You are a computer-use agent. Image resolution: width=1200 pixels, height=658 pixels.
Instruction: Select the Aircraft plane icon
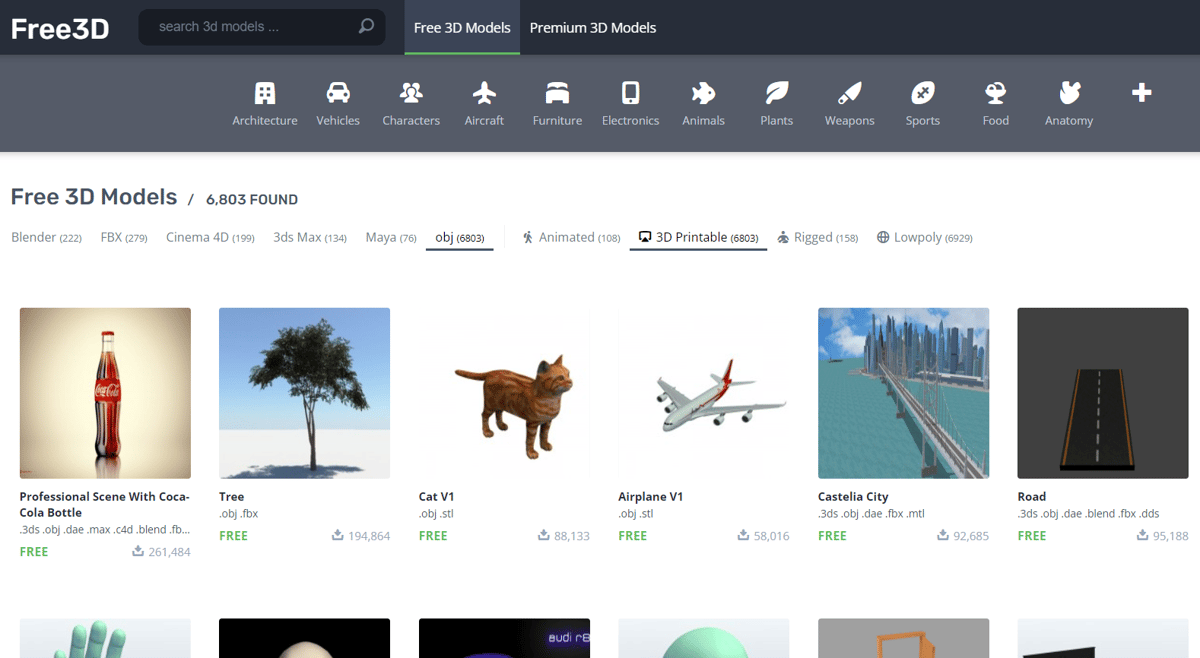click(x=484, y=93)
